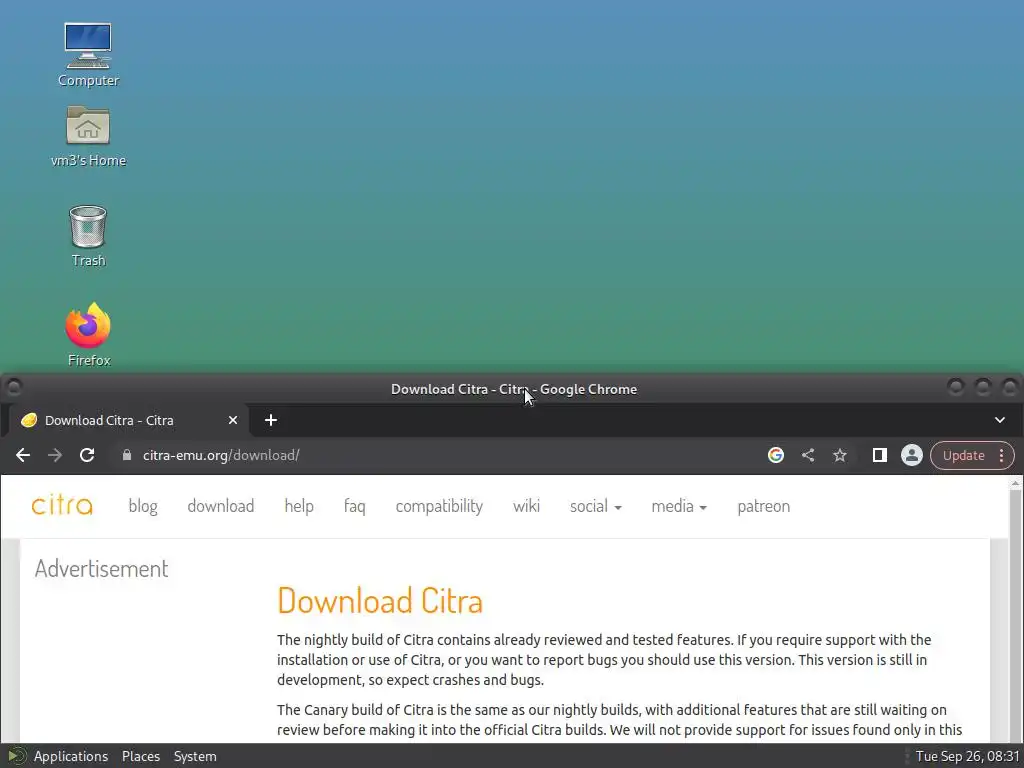Reload the Citra download page
Image resolution: width=1024 pixels, height=768 pixels.
pyautogui.click(x=87, y=455)
